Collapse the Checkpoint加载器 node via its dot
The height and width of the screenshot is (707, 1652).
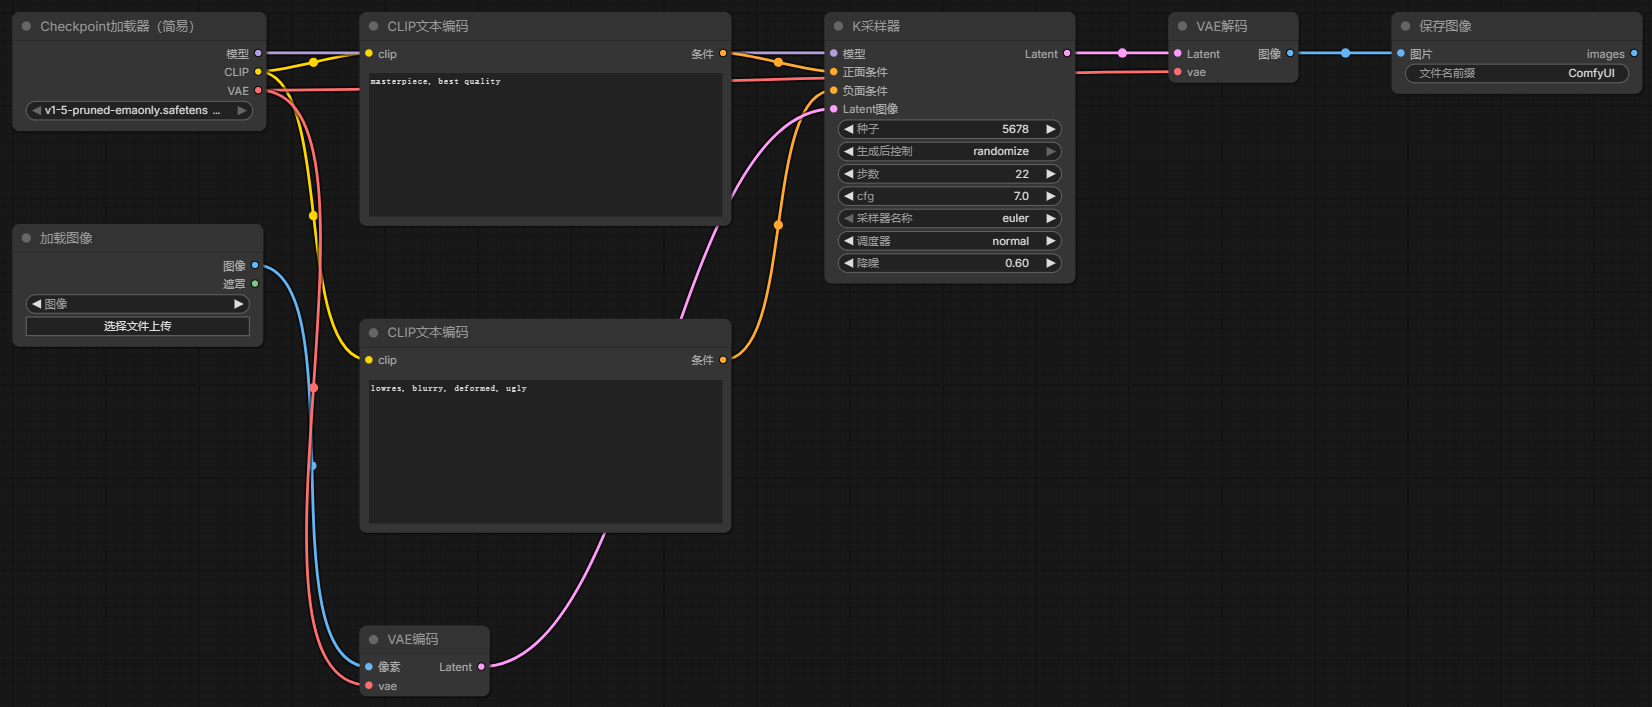pos(26,26)
